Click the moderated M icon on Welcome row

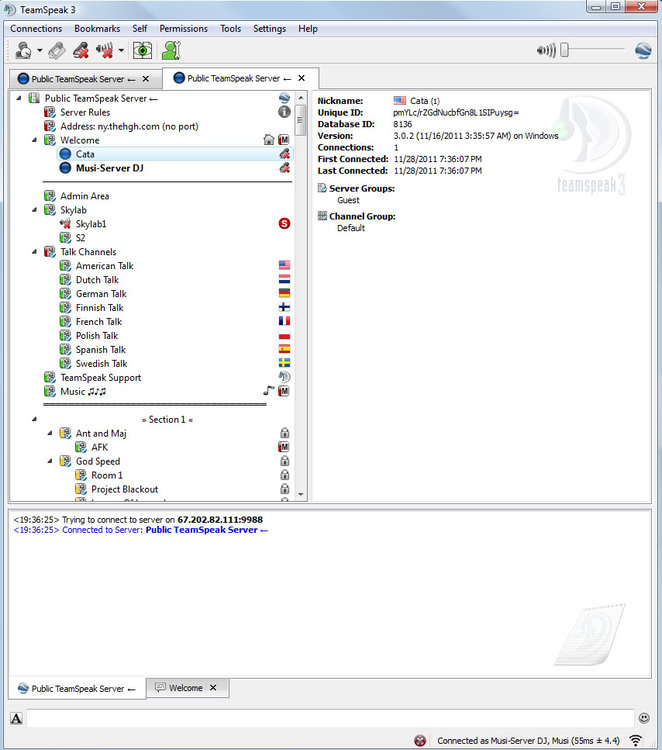coord(284,140)
